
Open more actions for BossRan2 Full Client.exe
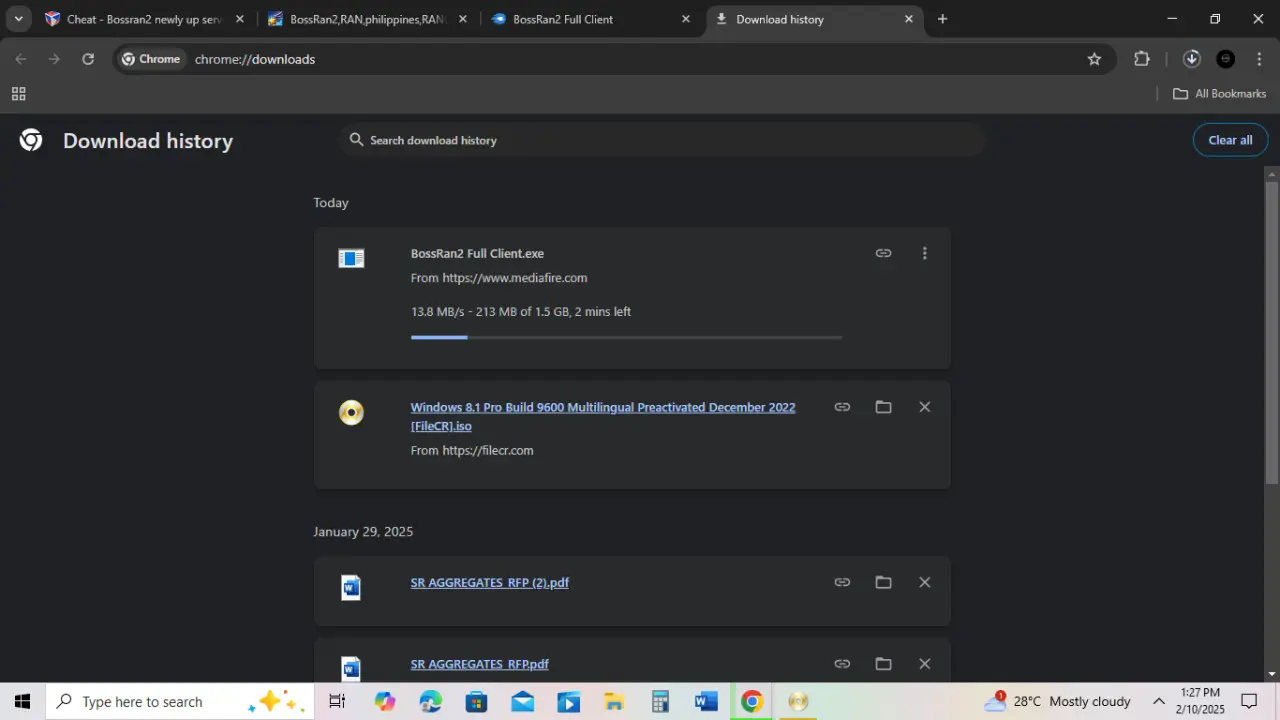924,253
